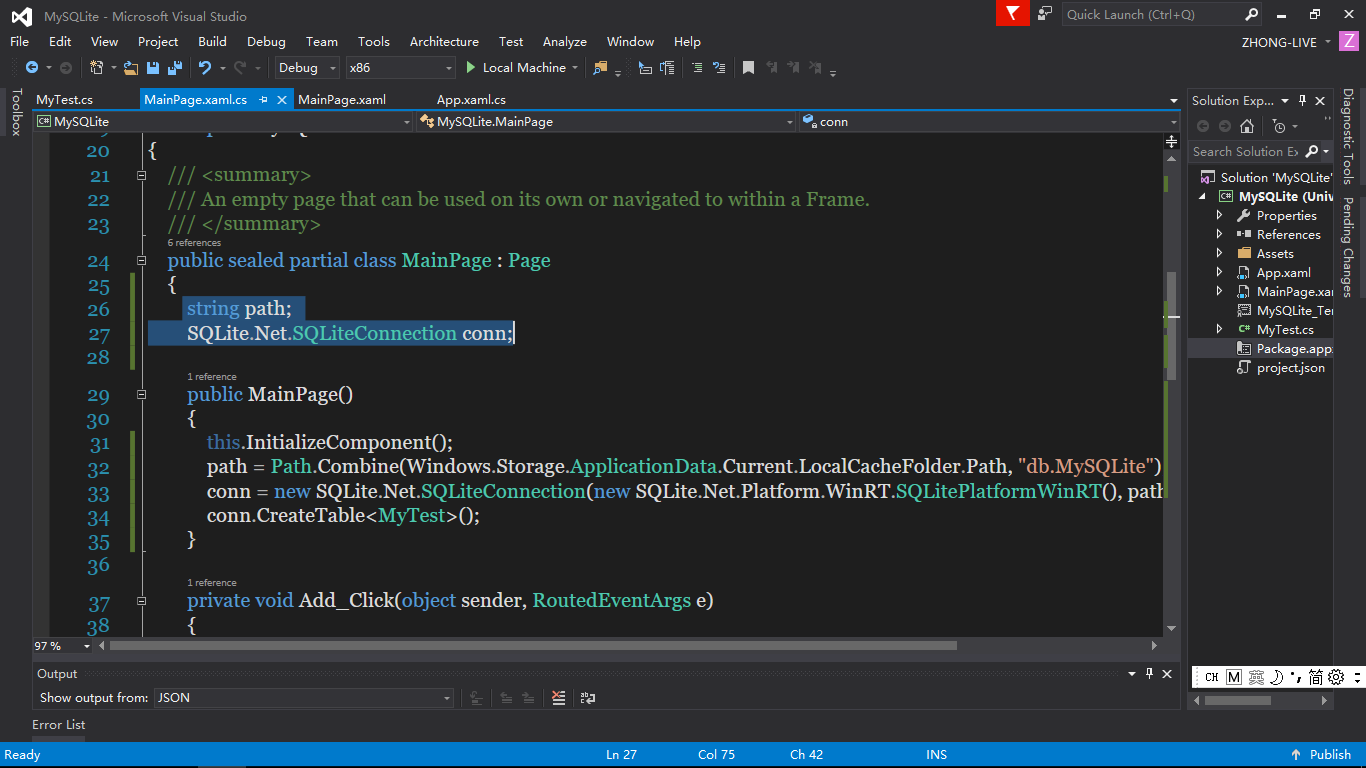Image resolution: width=1366 pixels, height=768 pixels.
Task: Clear all output with the red X icon
Action: click(558, 698)
